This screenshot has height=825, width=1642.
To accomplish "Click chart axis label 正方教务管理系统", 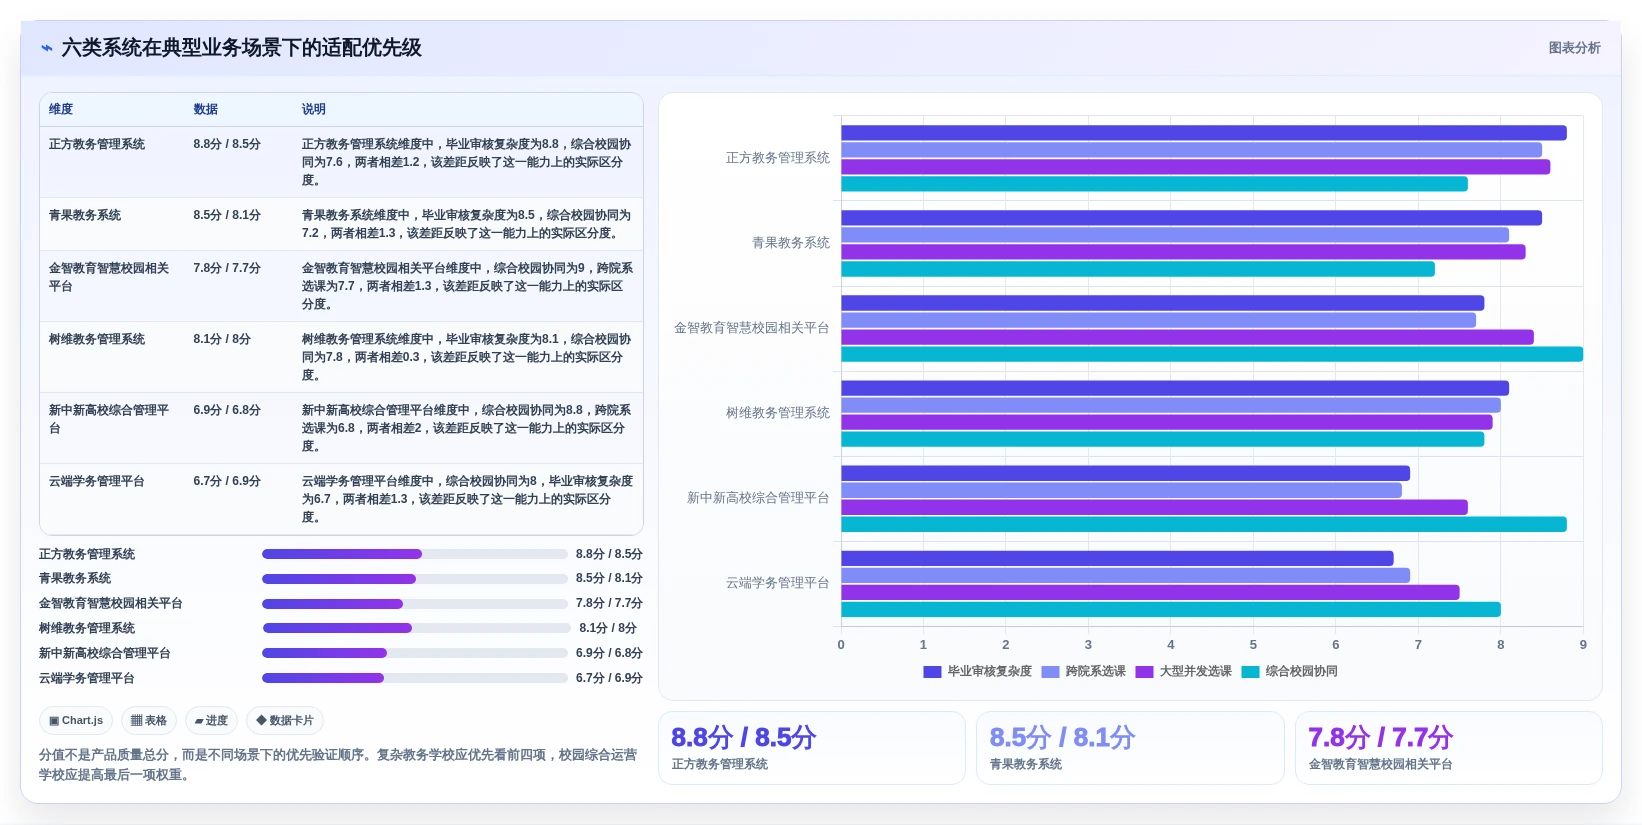I will [778, 158].
